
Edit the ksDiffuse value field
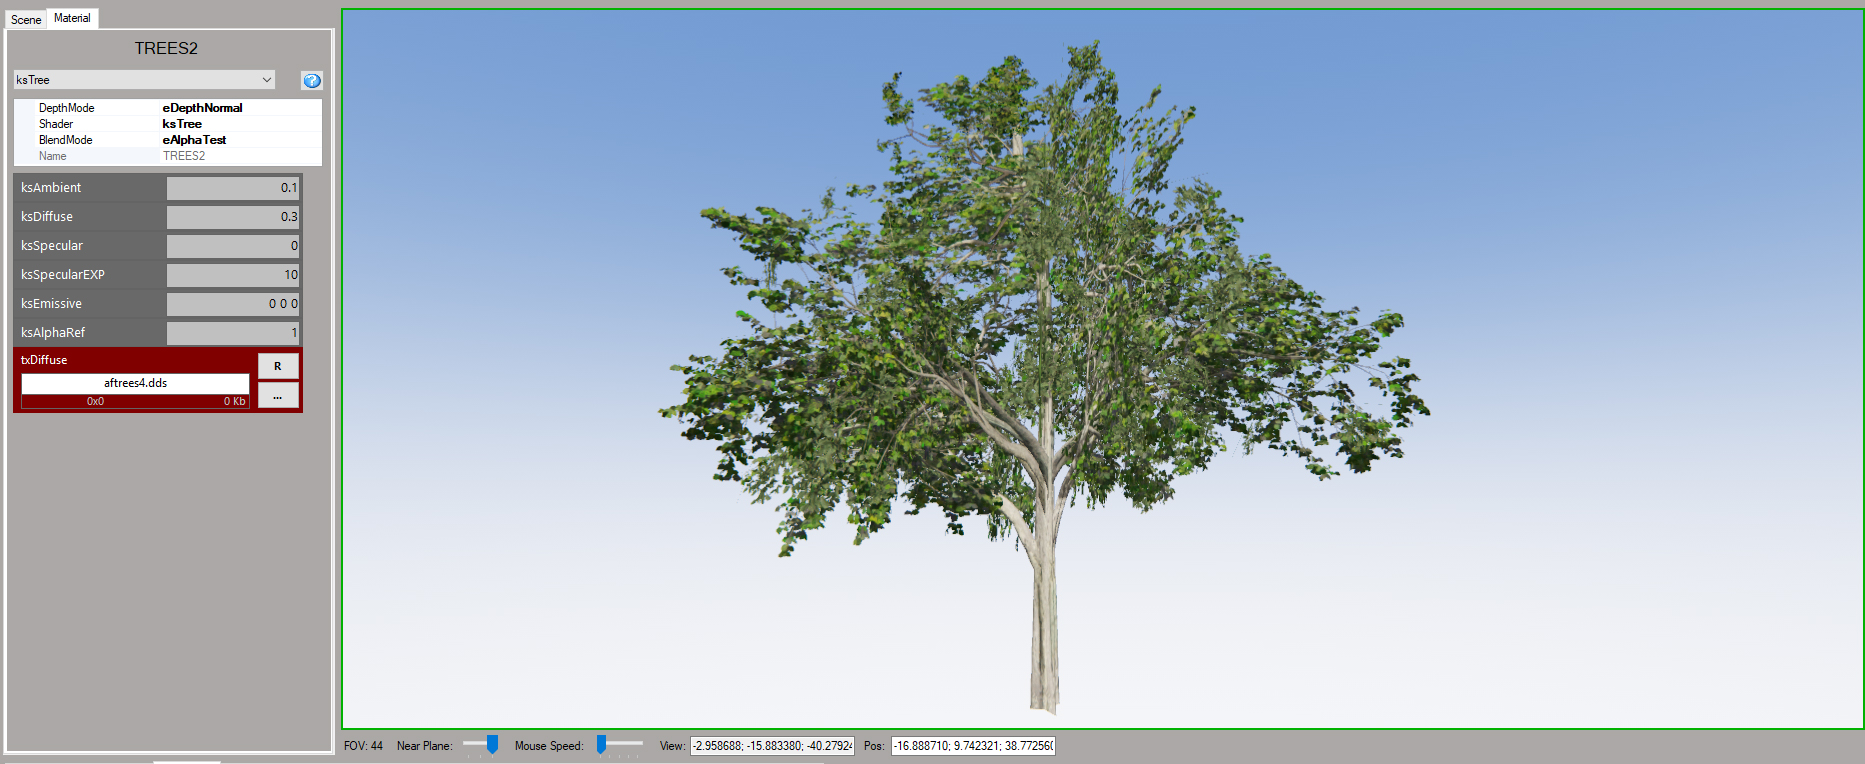[233, 217]
